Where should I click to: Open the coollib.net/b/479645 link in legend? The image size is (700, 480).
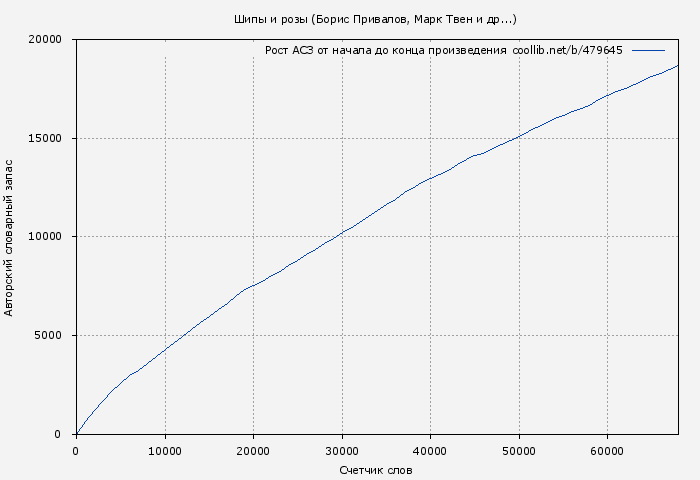567,50
